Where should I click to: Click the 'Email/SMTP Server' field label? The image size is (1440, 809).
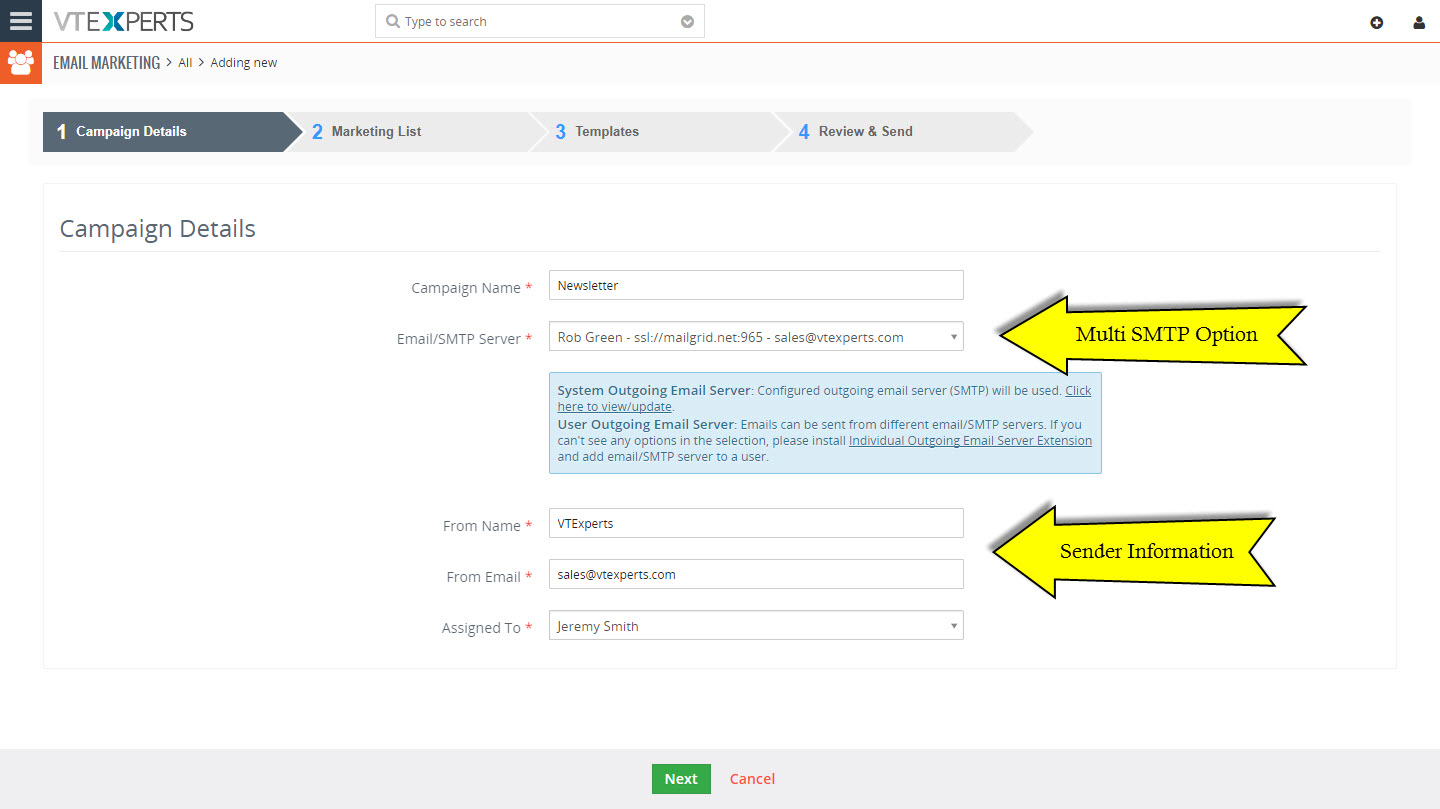(459, 339)
